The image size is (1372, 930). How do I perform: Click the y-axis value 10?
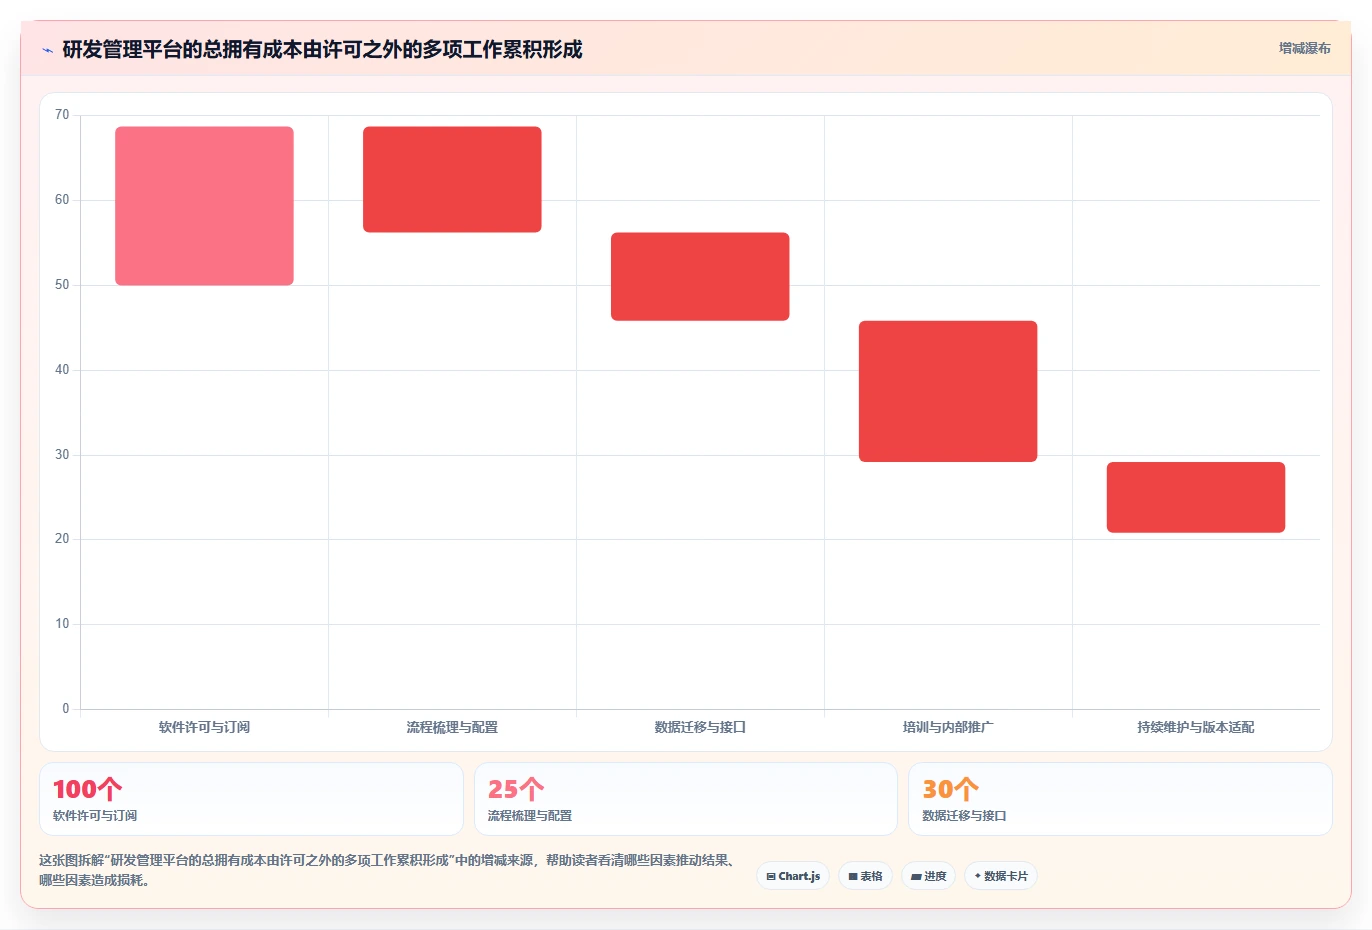pyautogui.click(x=62, y=624)
